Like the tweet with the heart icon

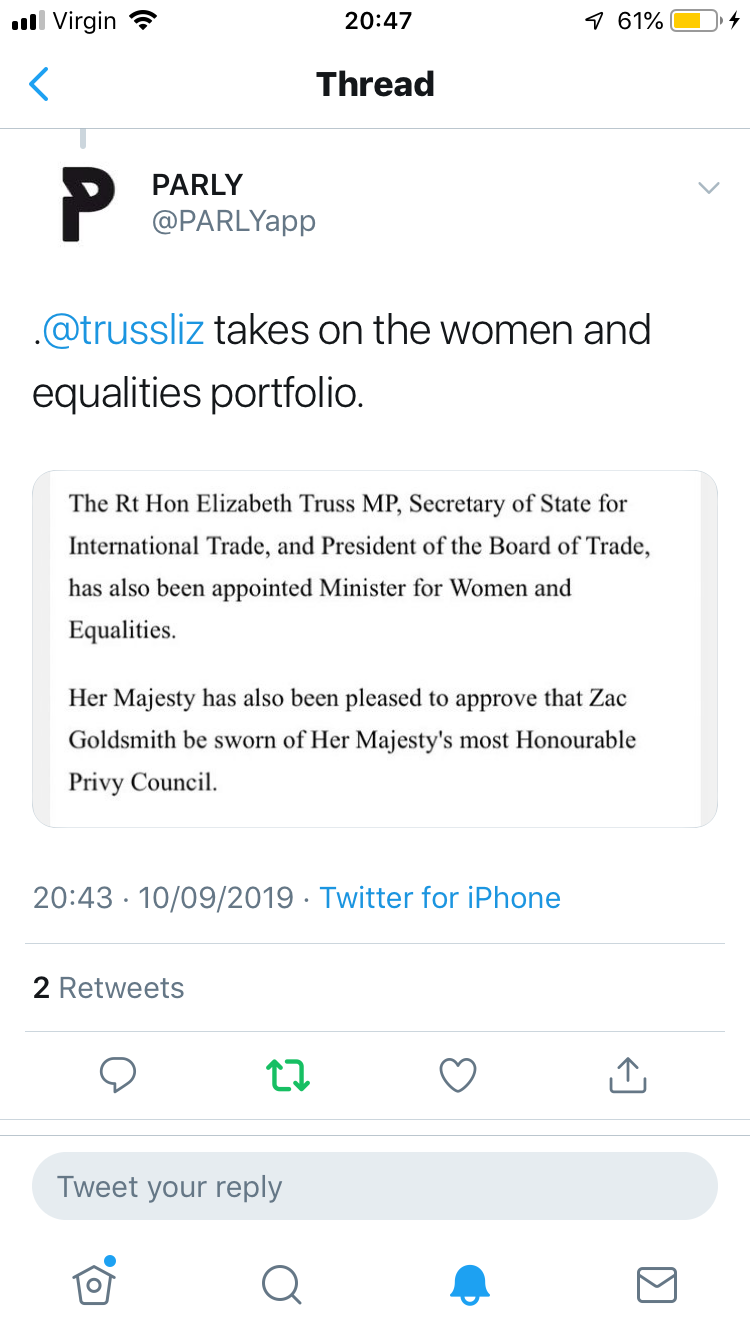click(458, 1075)
